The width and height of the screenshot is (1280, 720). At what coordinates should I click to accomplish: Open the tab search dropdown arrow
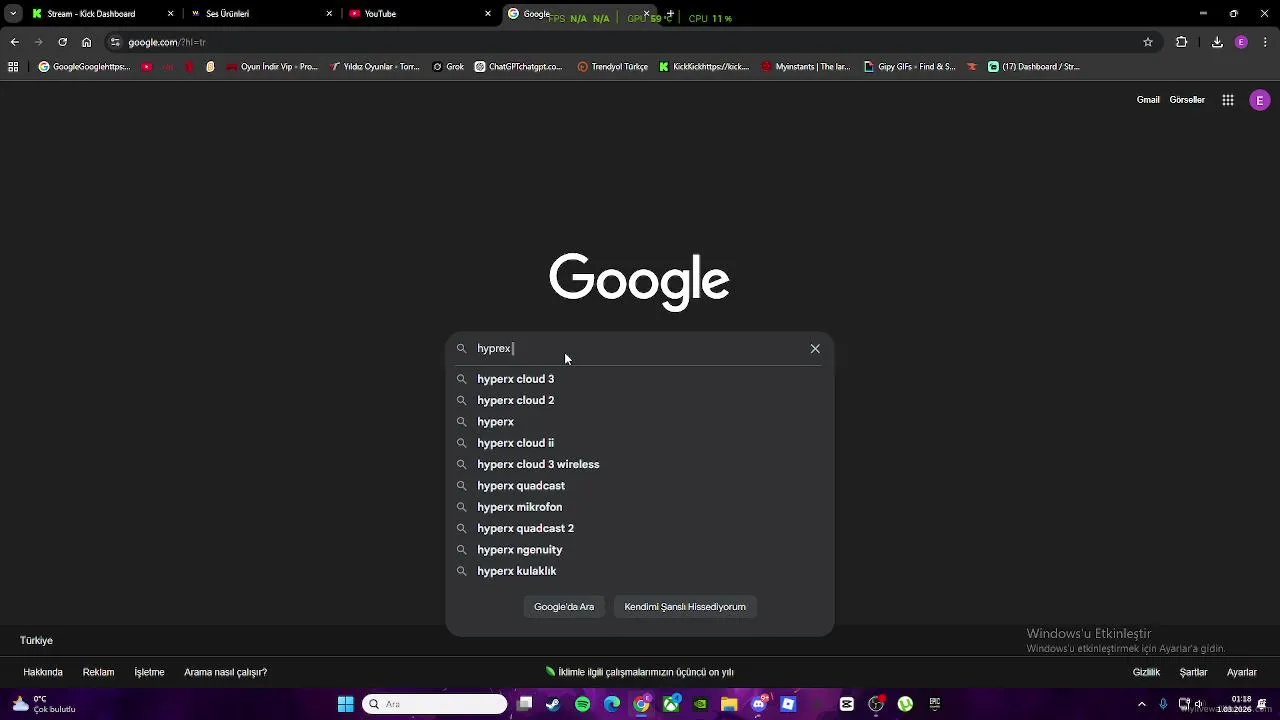(x=12, y=14)
